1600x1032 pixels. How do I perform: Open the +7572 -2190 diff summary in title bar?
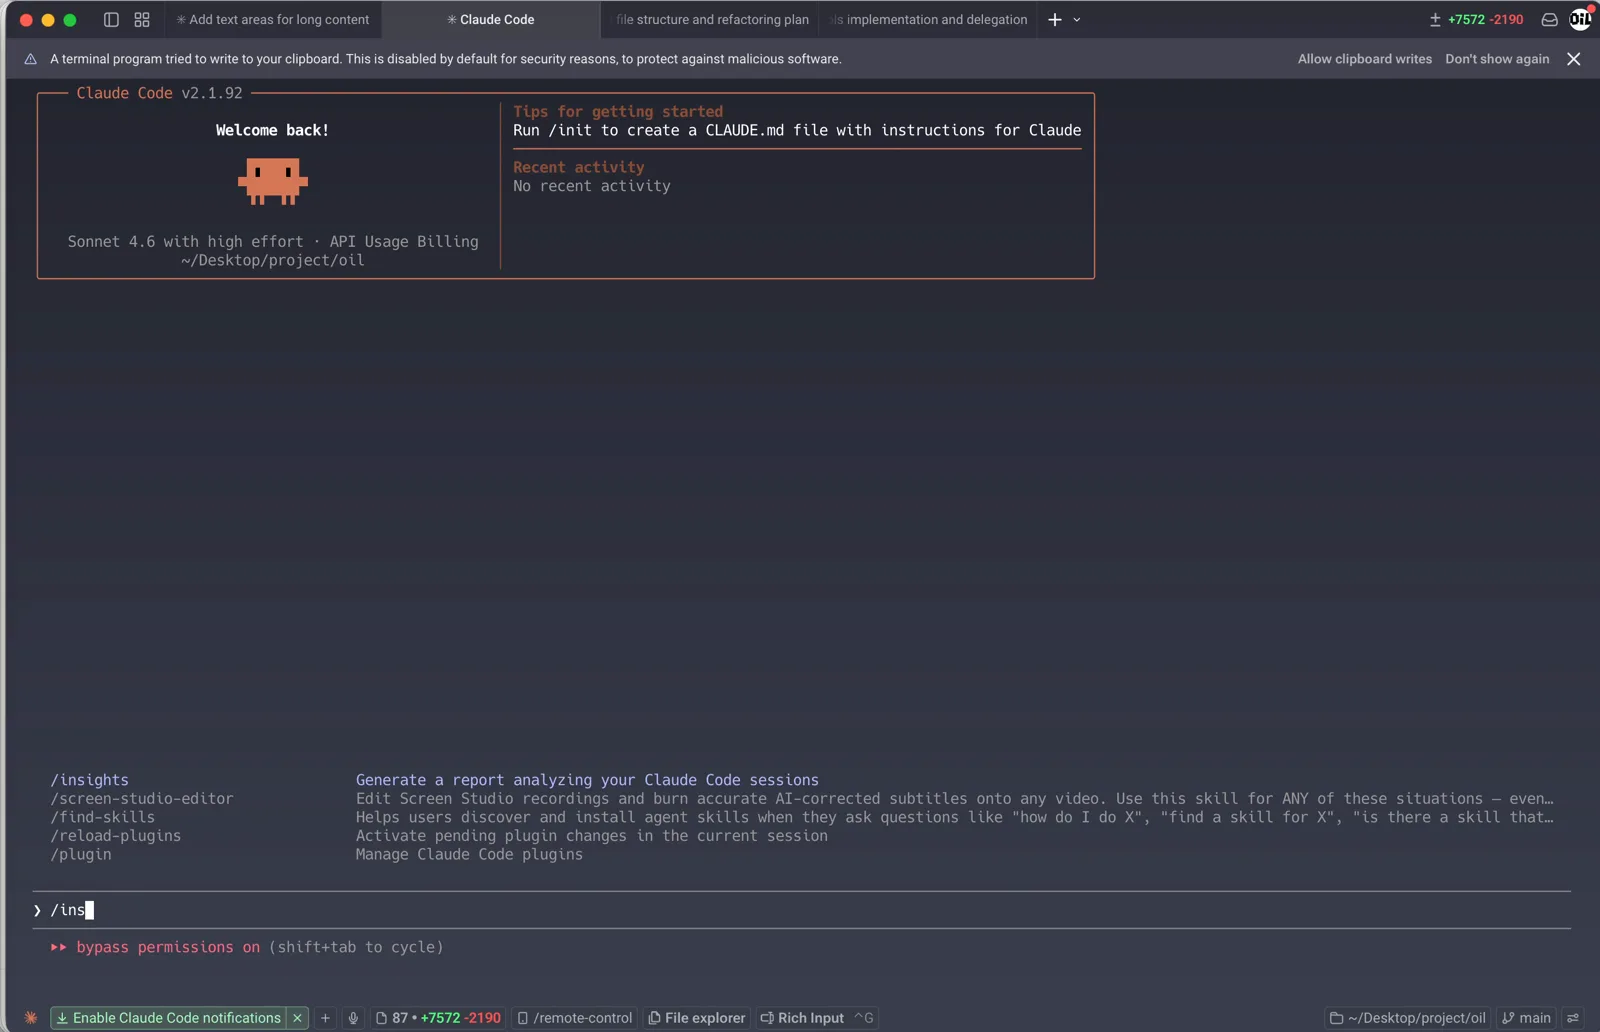(x=1476, y=20)
